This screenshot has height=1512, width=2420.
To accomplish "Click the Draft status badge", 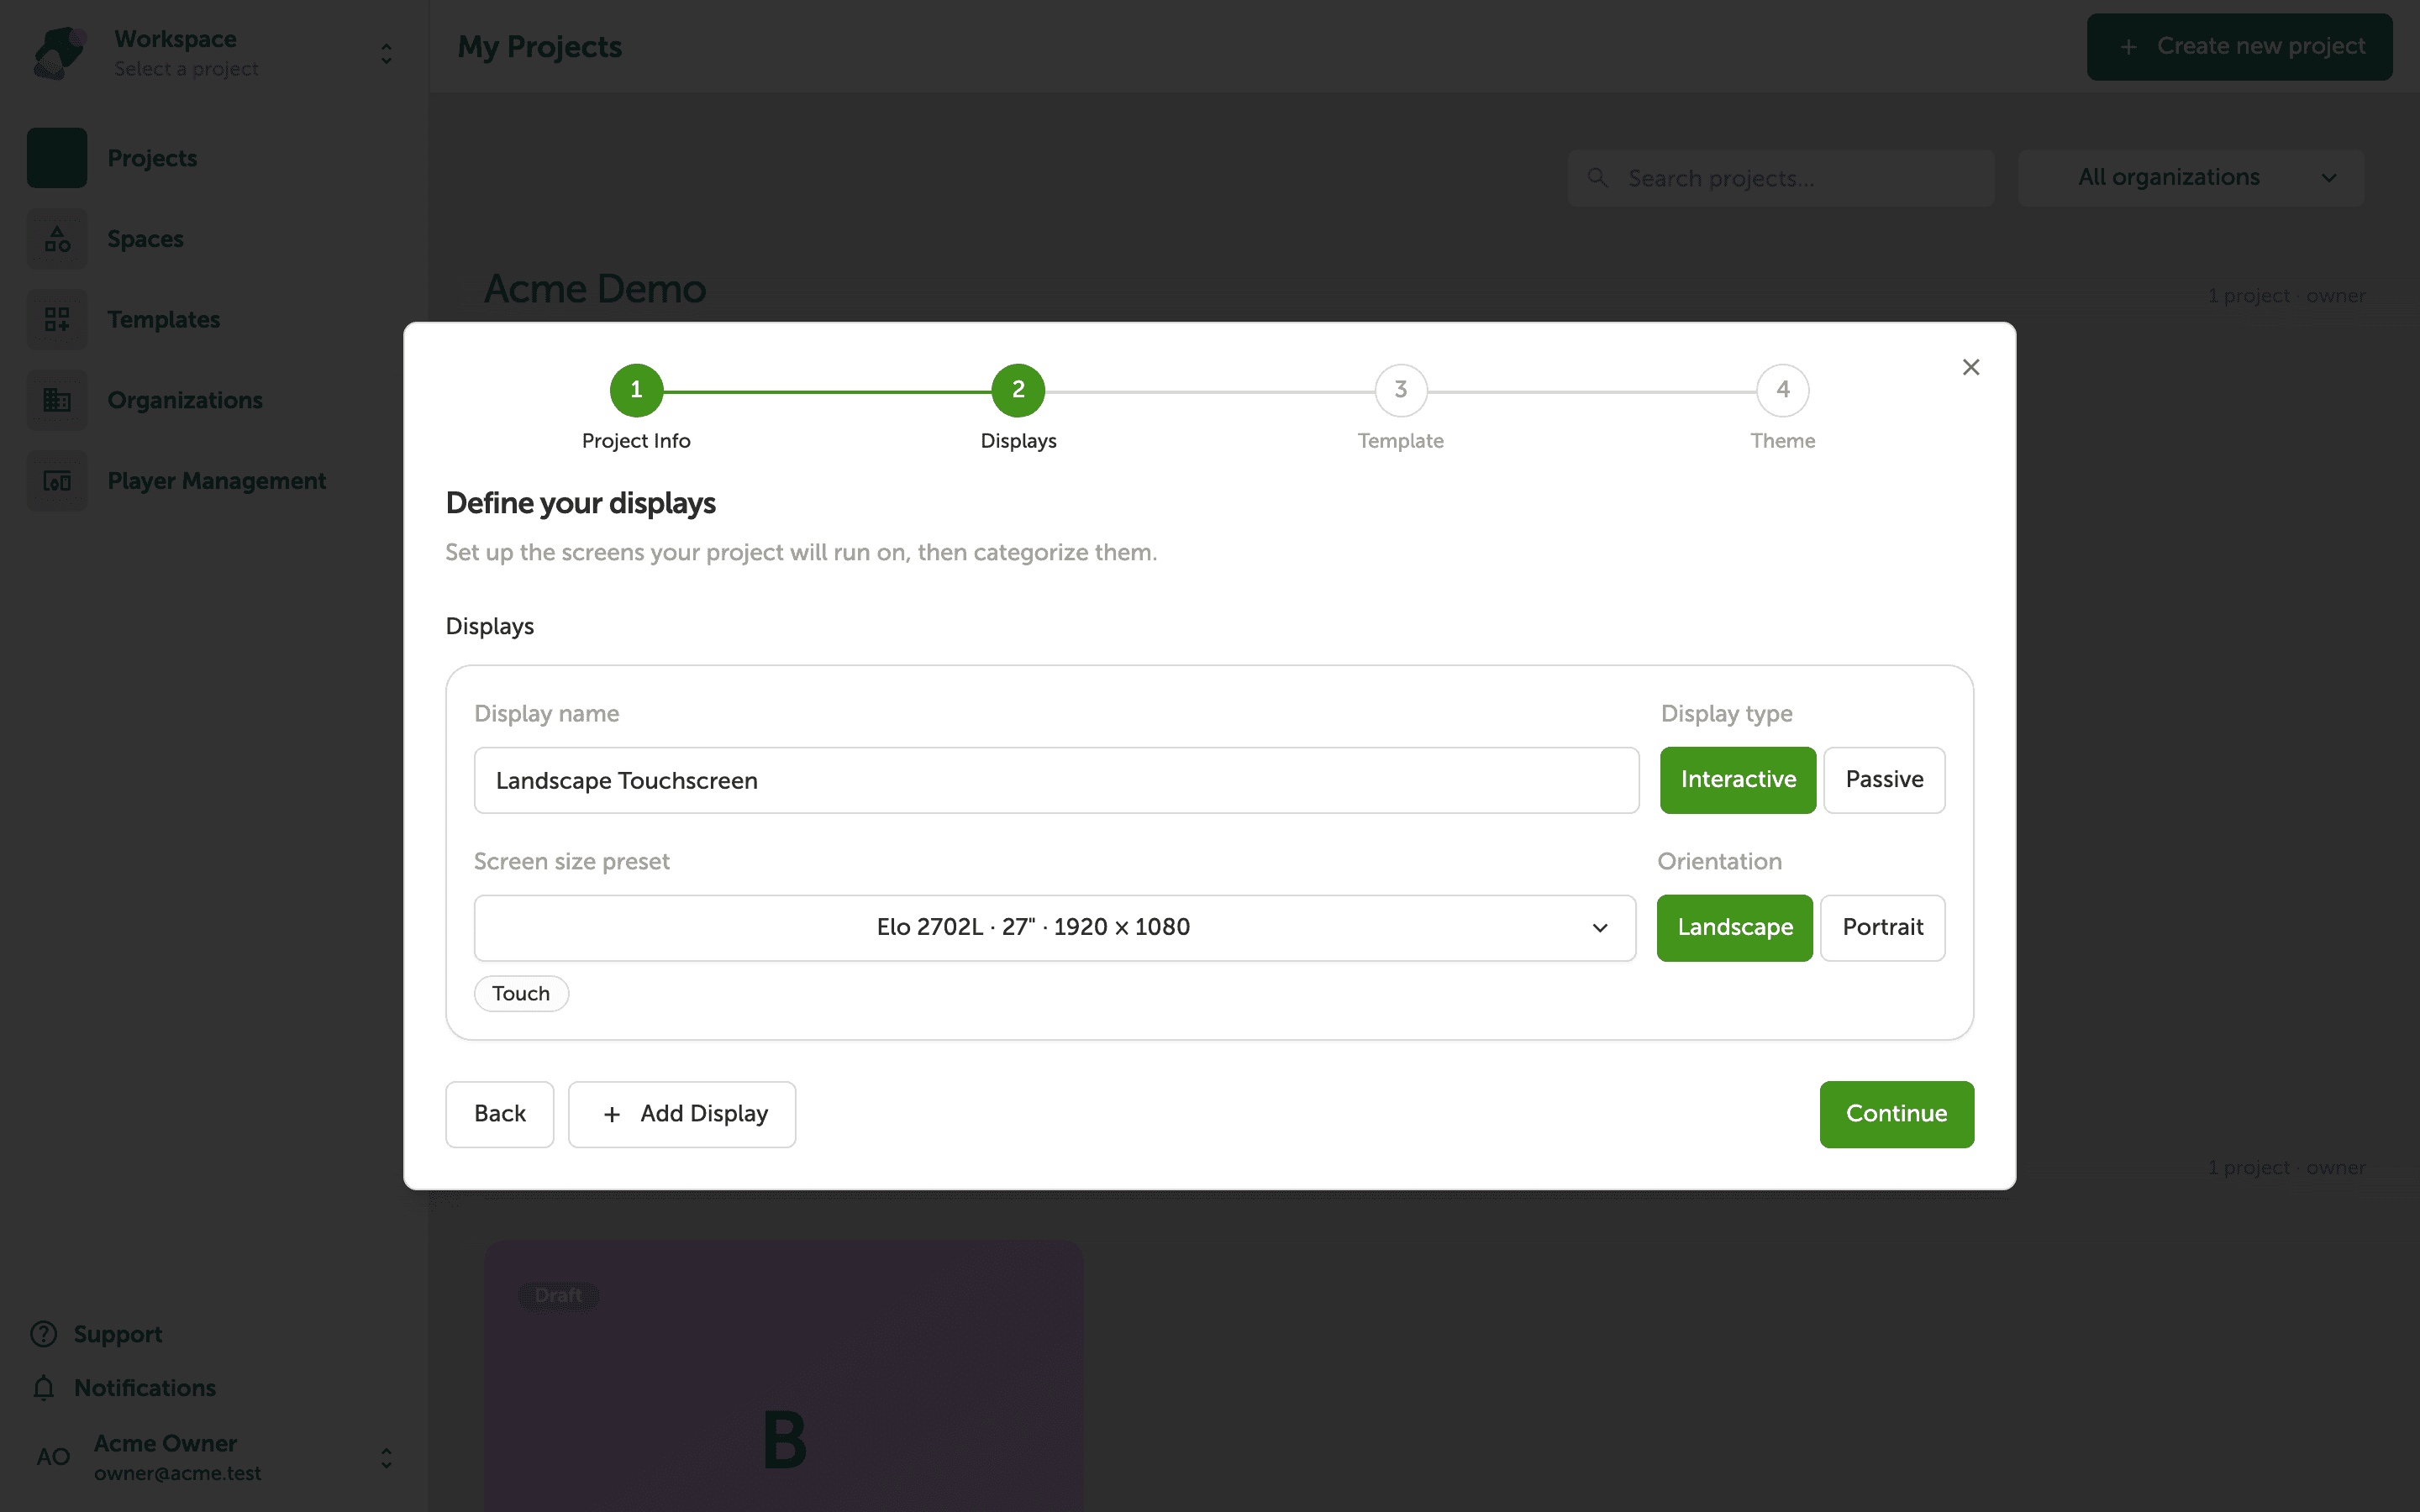I will coord(558,1295).
